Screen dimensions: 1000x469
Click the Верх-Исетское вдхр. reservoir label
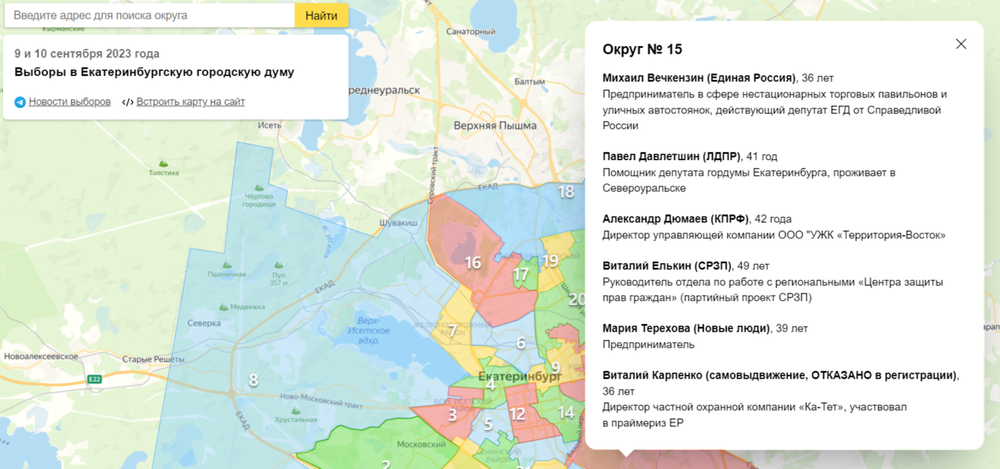click(369, 330)
